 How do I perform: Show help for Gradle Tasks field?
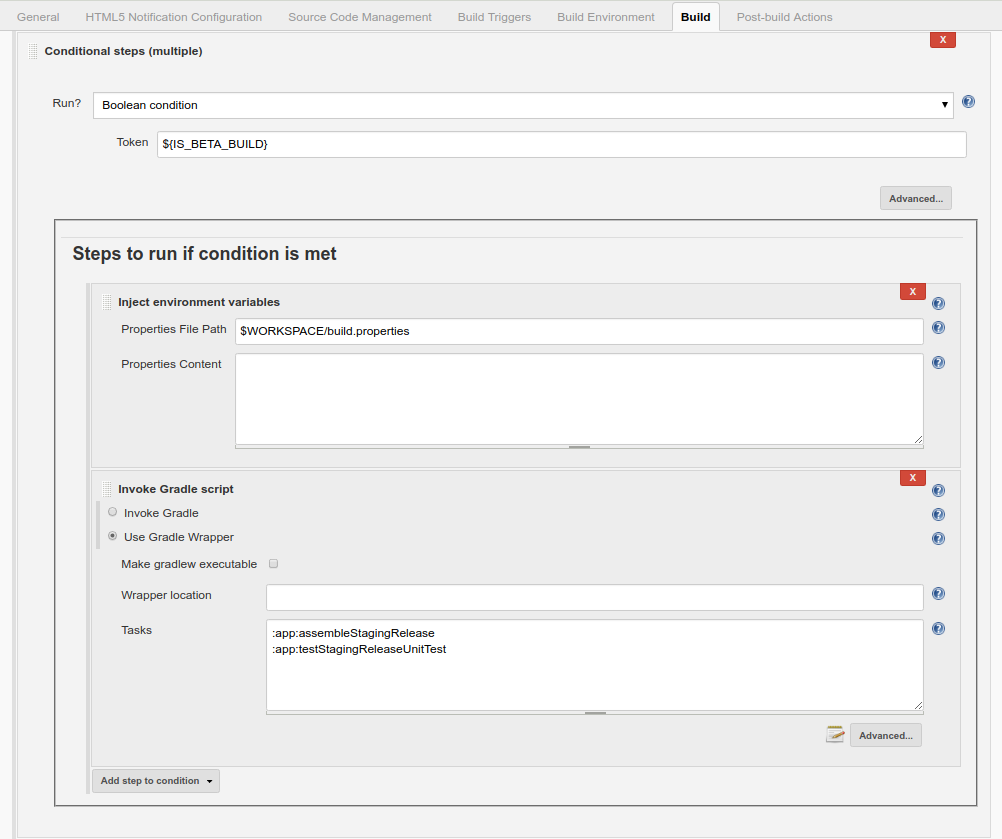[x=938, y=629]
